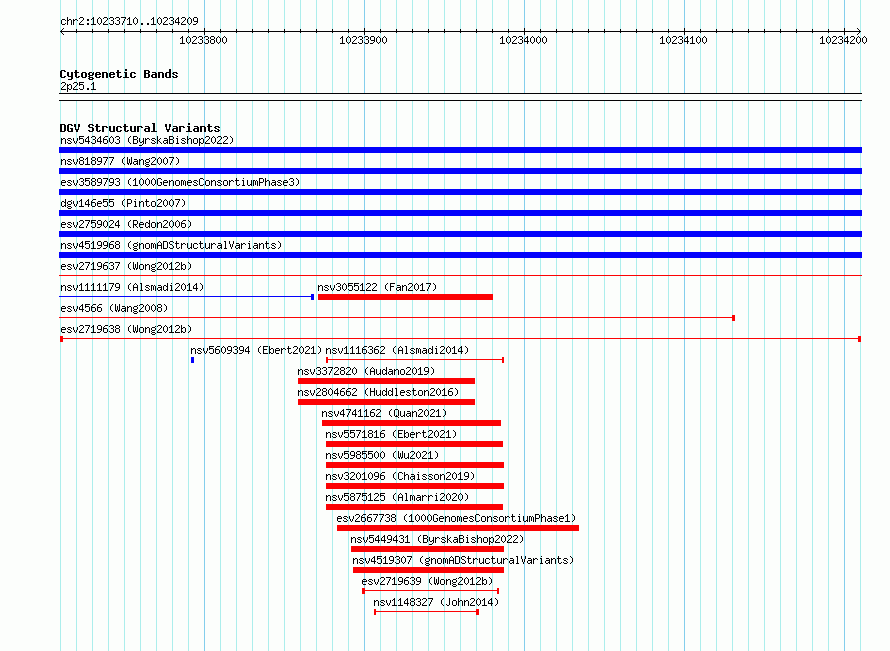Open esv3589793 (1000GenomesConsortiumPhase3) label
890x651 pixels.
[180, 182]
